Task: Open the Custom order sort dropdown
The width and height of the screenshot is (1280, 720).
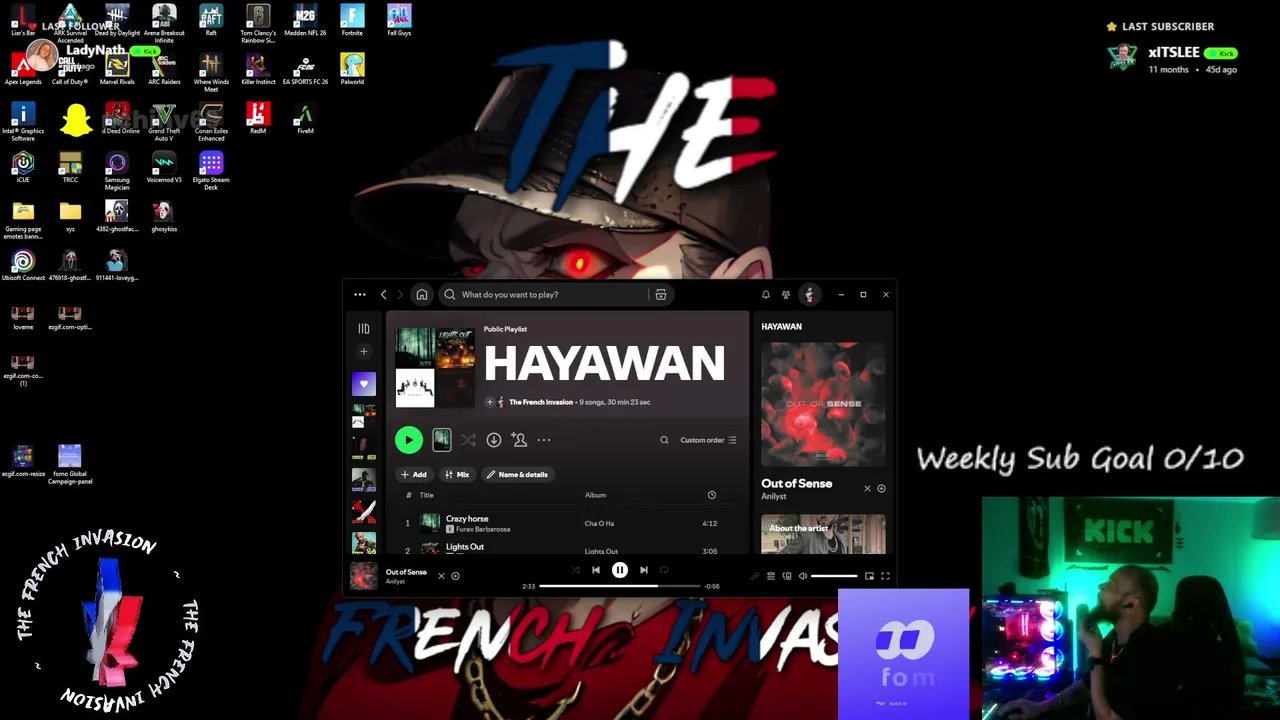Action: (708, 440)
